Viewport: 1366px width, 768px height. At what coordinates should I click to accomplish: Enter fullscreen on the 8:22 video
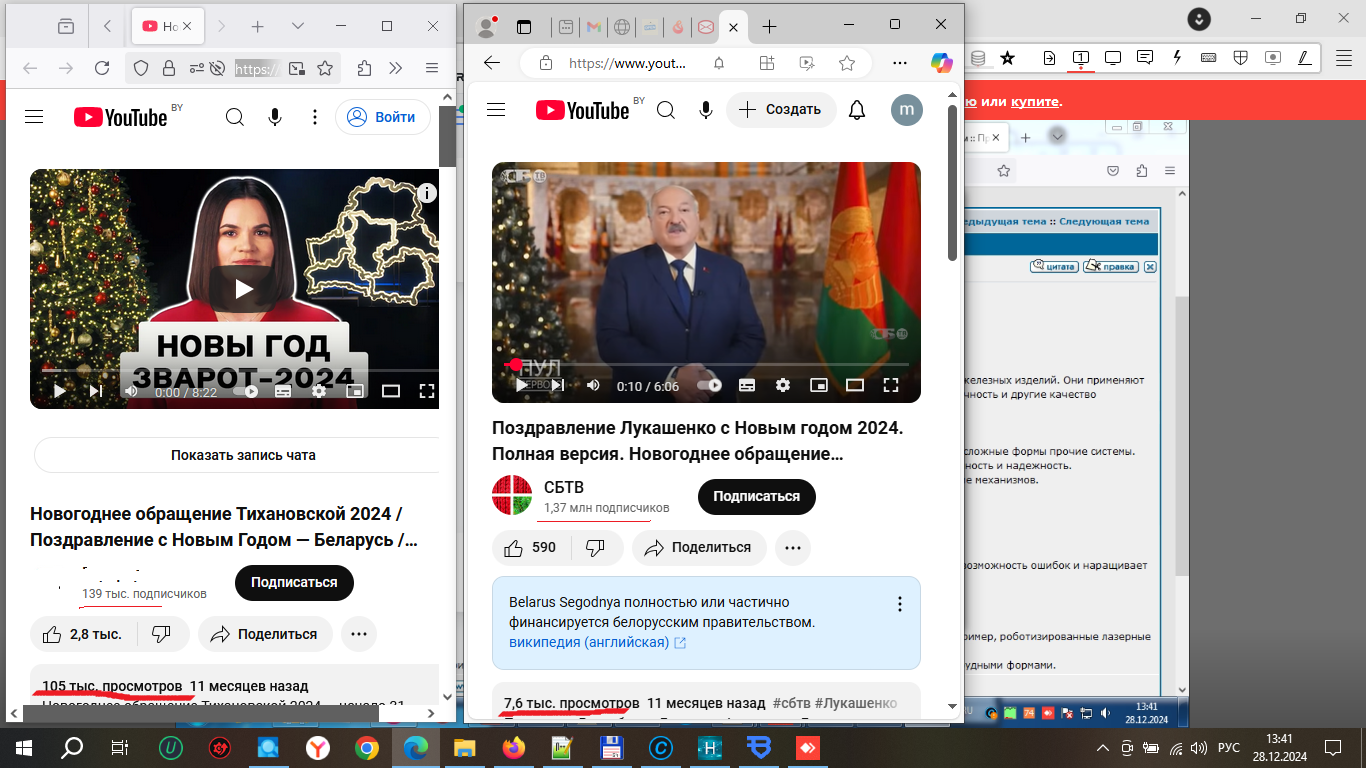427,391
